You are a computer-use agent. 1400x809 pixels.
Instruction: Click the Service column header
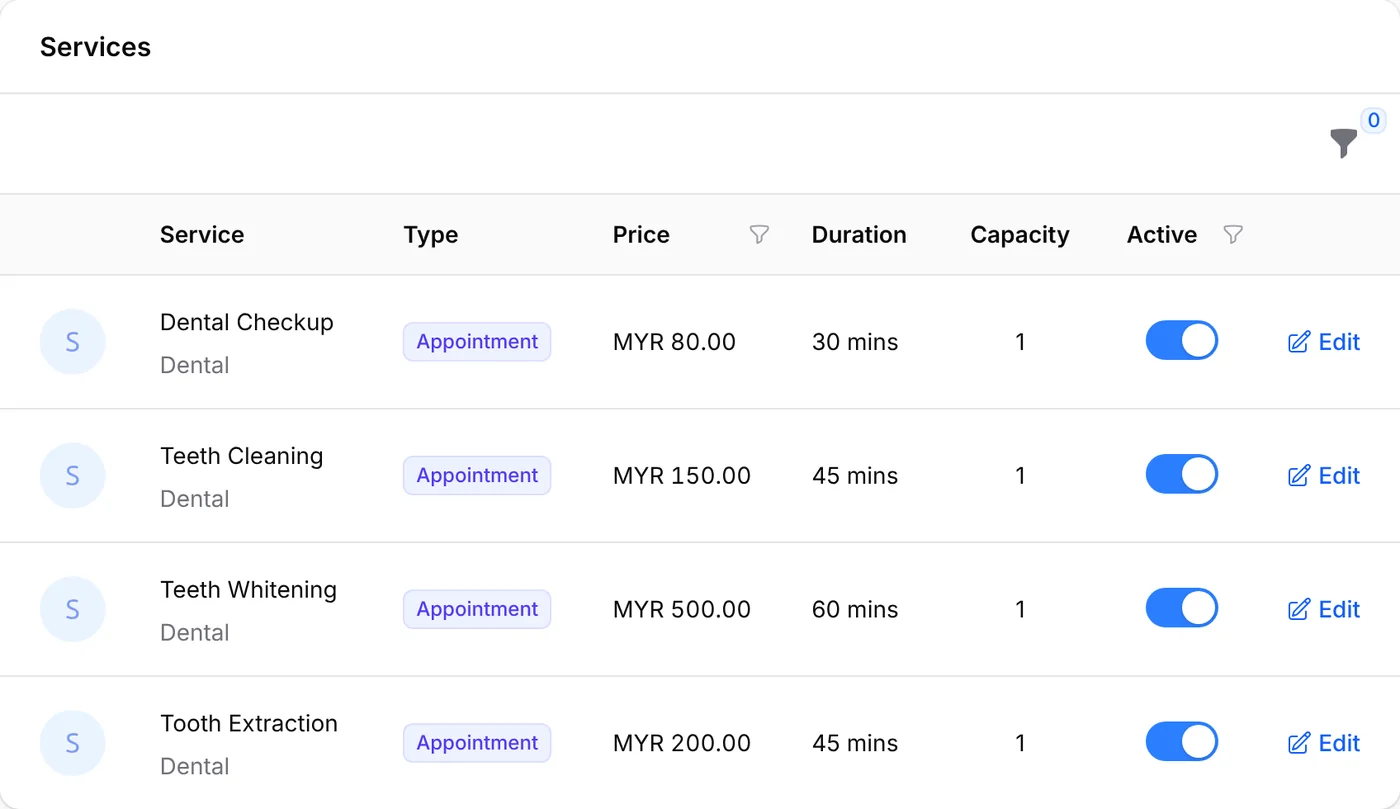point(202,235)
